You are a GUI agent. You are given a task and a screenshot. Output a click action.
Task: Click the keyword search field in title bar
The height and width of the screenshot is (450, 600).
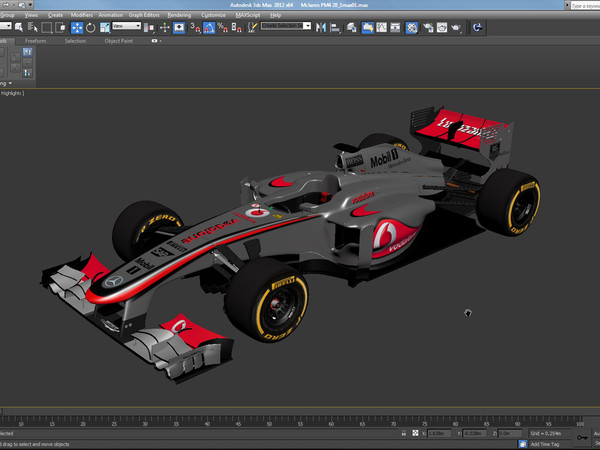pyautogui.click(x=585, y=5)
